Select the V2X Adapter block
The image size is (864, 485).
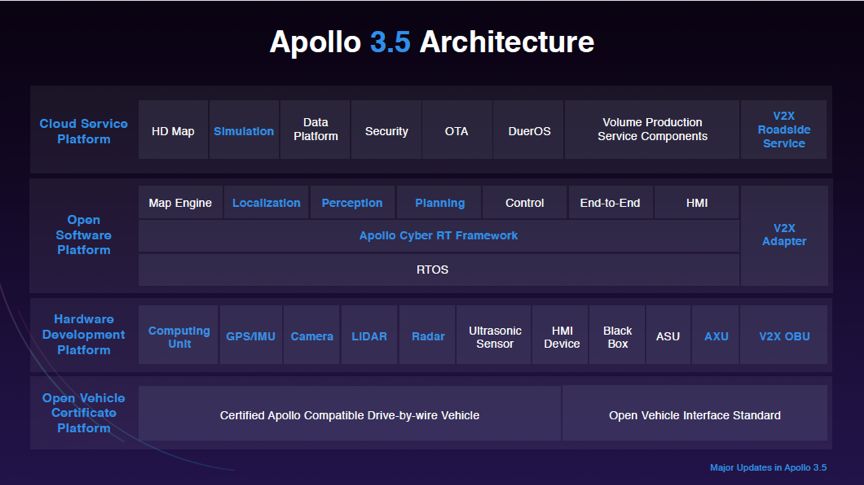click(x=784, y=235)
